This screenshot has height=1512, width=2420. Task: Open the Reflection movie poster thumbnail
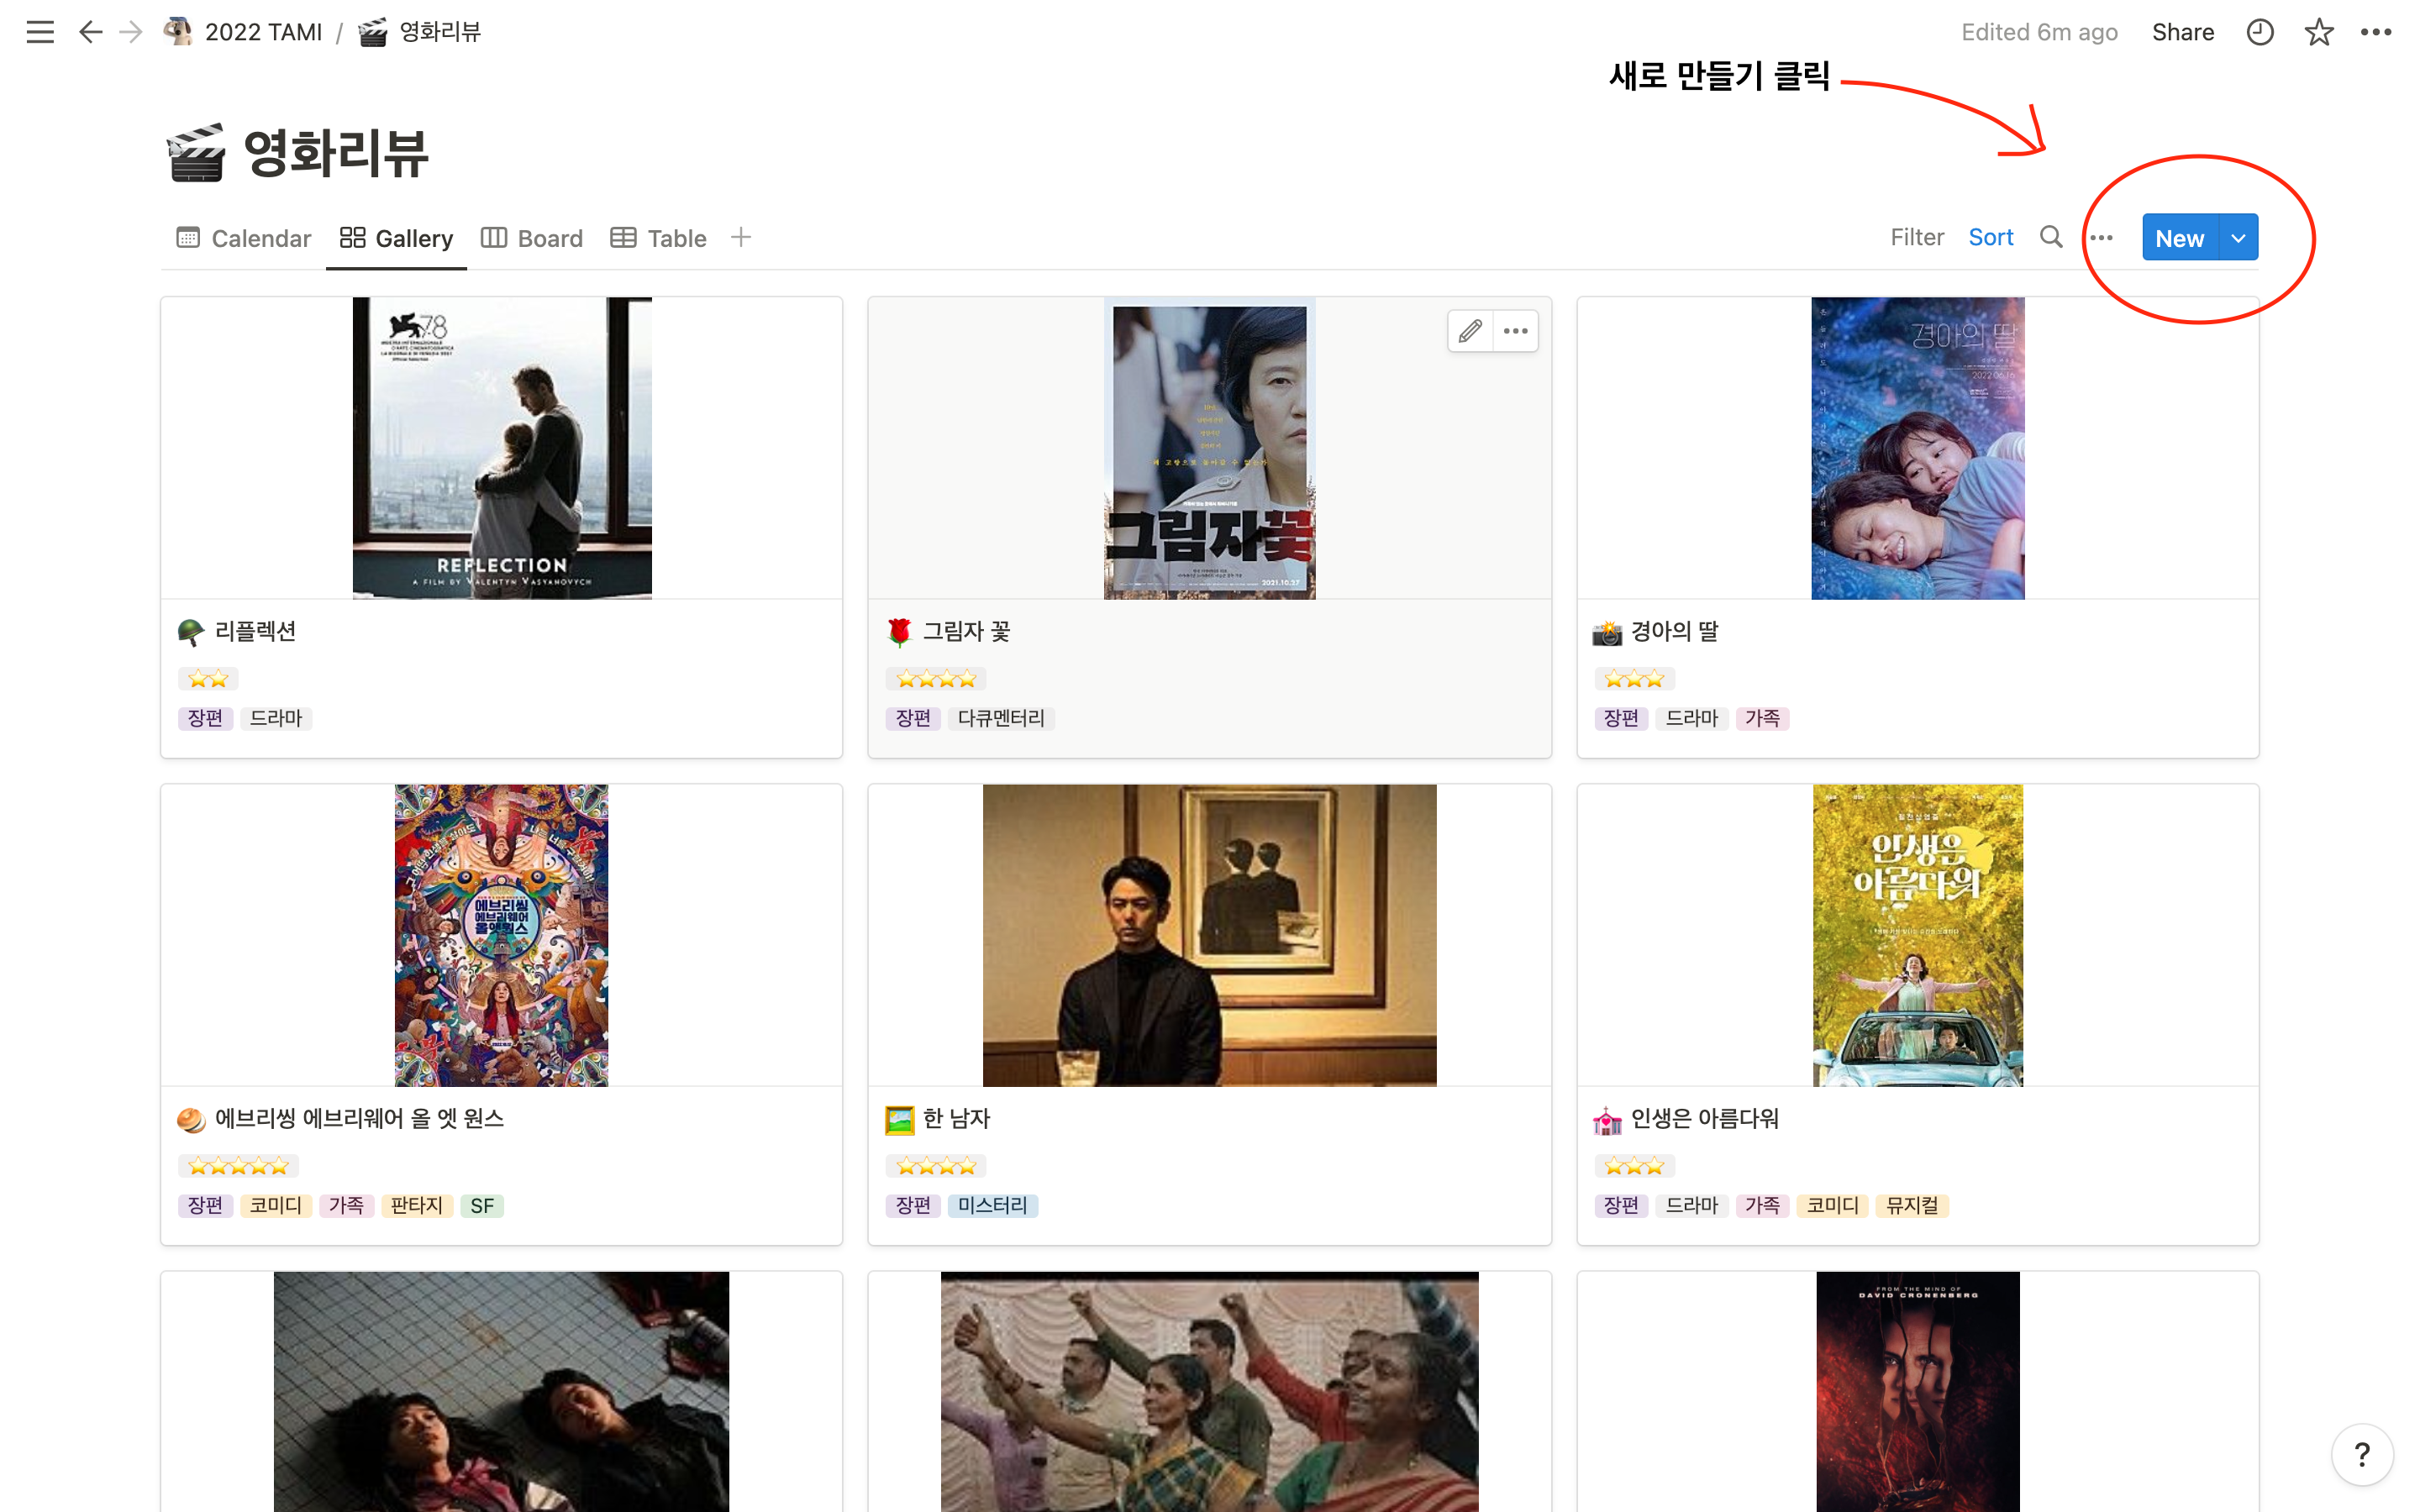click(502, 448)
